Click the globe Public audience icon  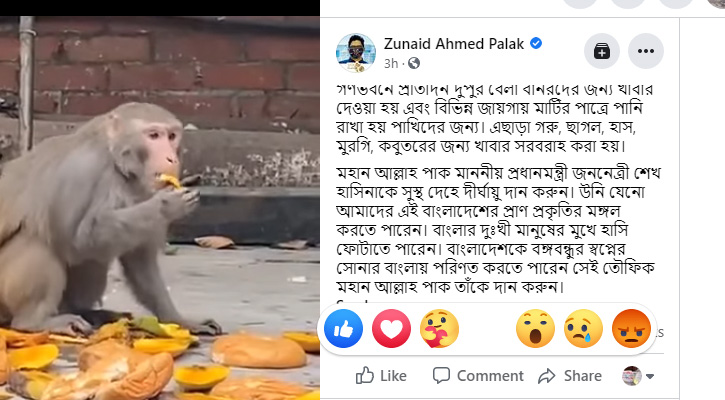pyautogui.click(x=414, y=63)
